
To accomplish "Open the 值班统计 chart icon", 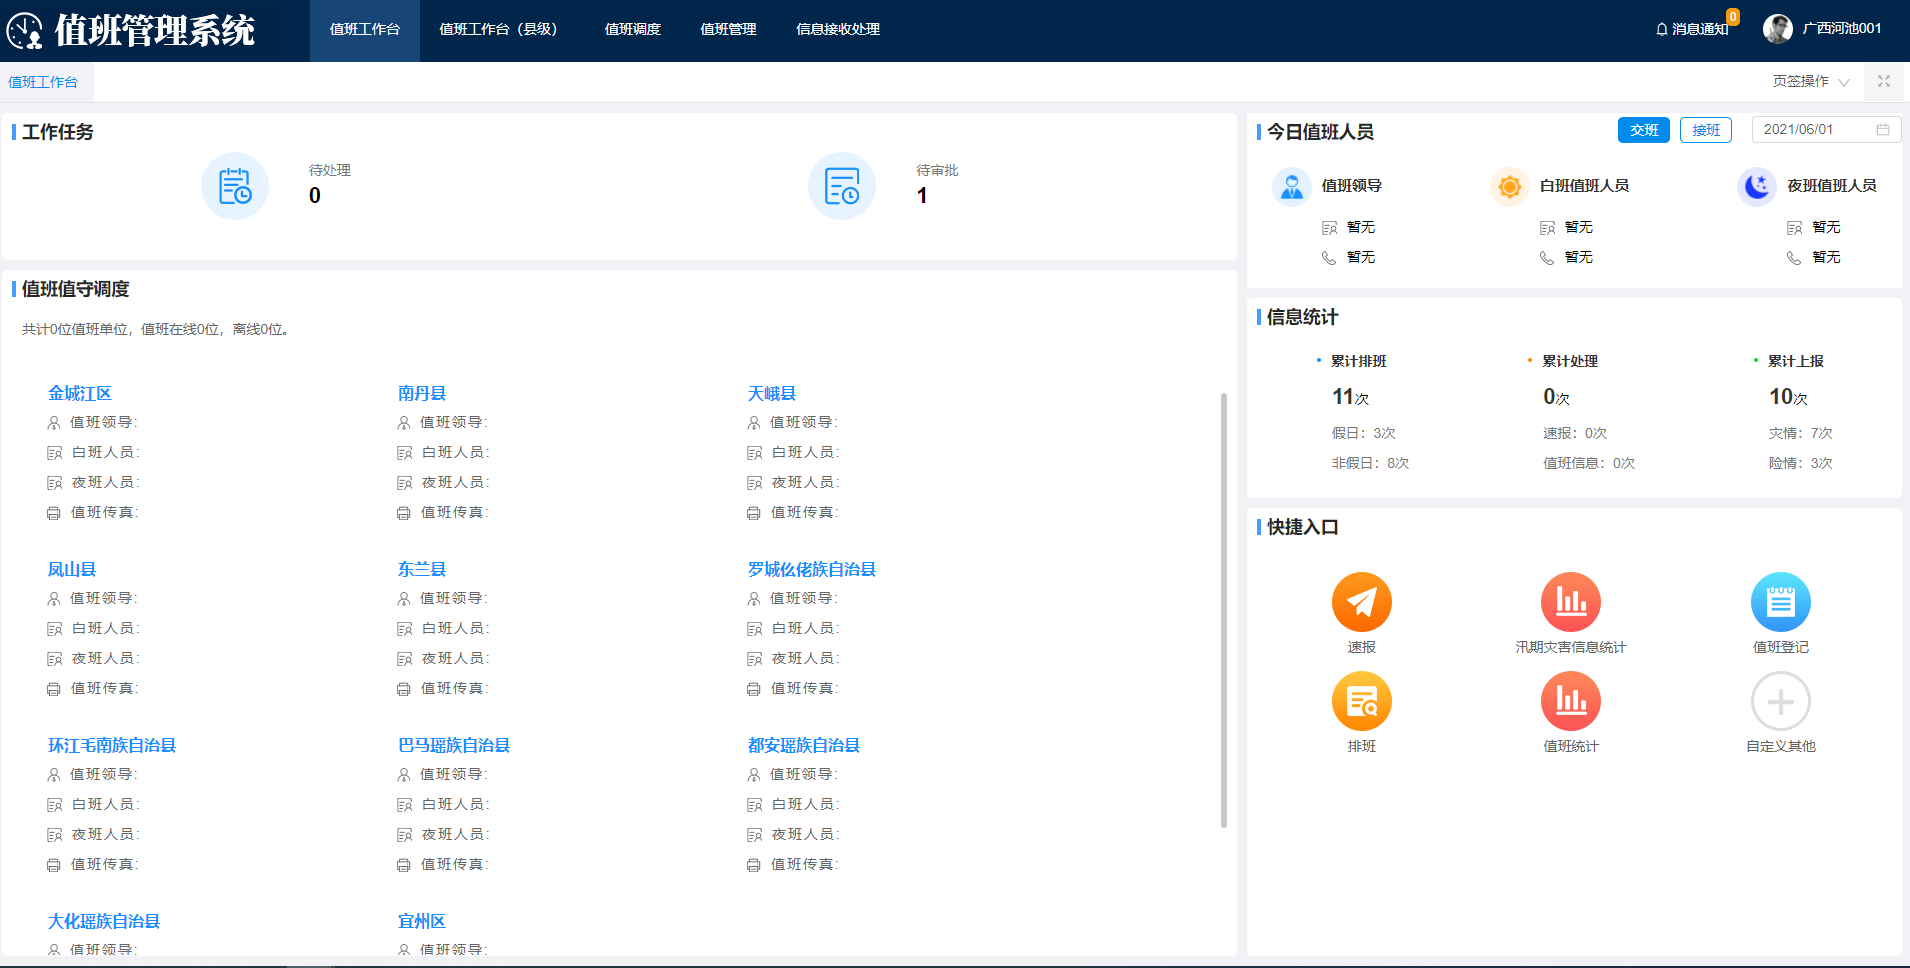I will pyautogui.click(x=1571, y=701).
